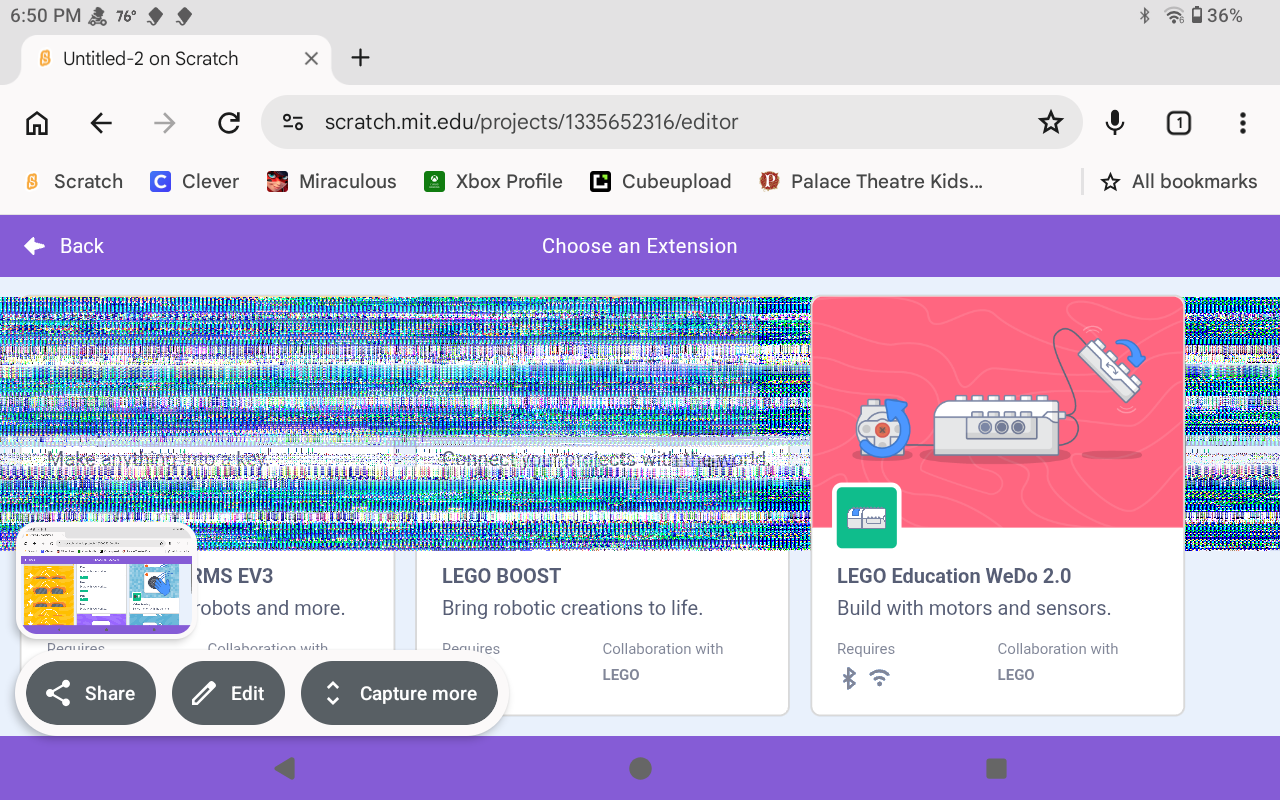The image size is (1280, 800).
Task: Open the screenshot preview thumbnail
Action: 106,580
